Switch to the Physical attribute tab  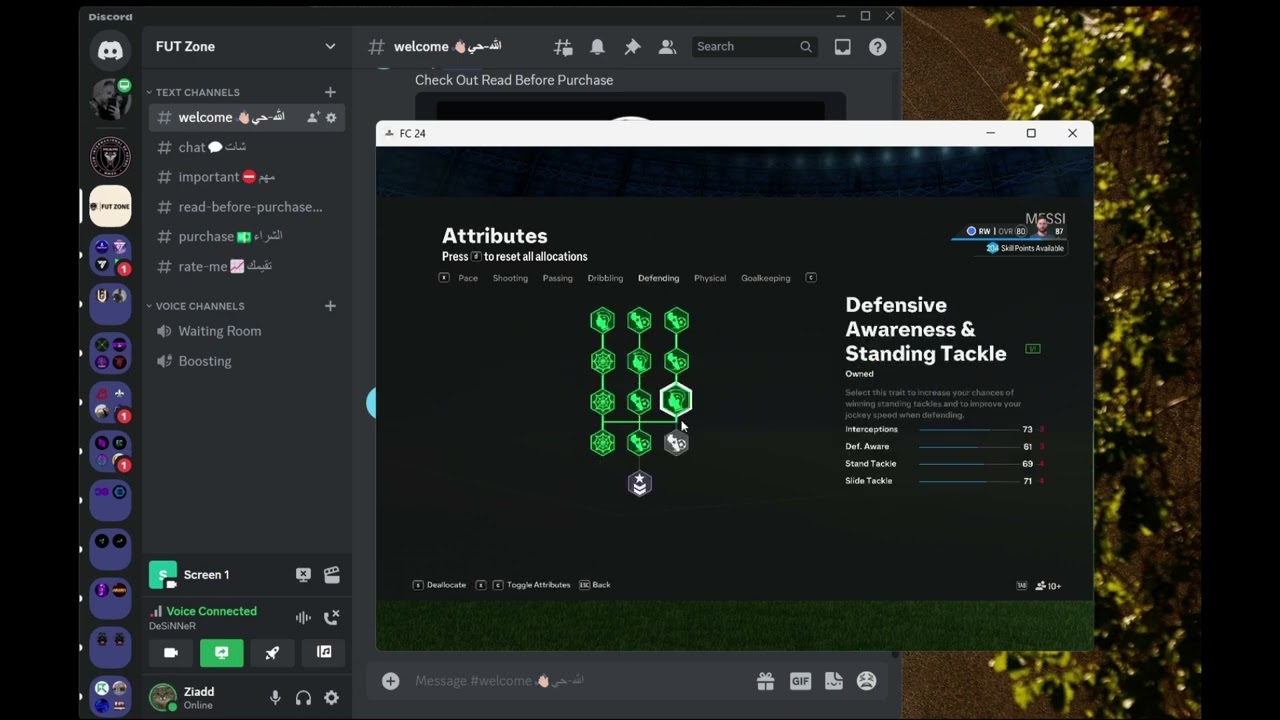[710, 278]
